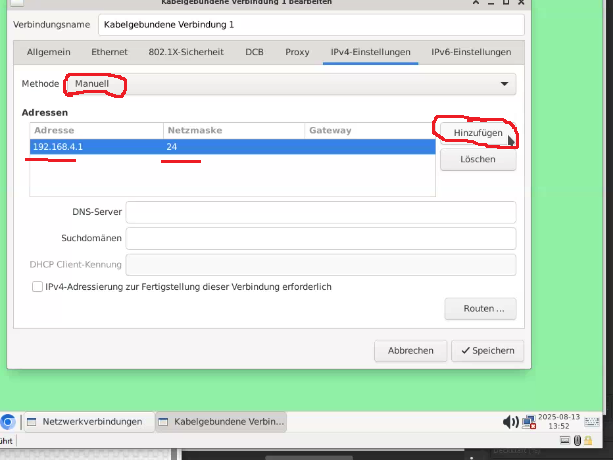Enable IPv4 addressing required checkbox
613x460 pixels.
pos(37,287)
